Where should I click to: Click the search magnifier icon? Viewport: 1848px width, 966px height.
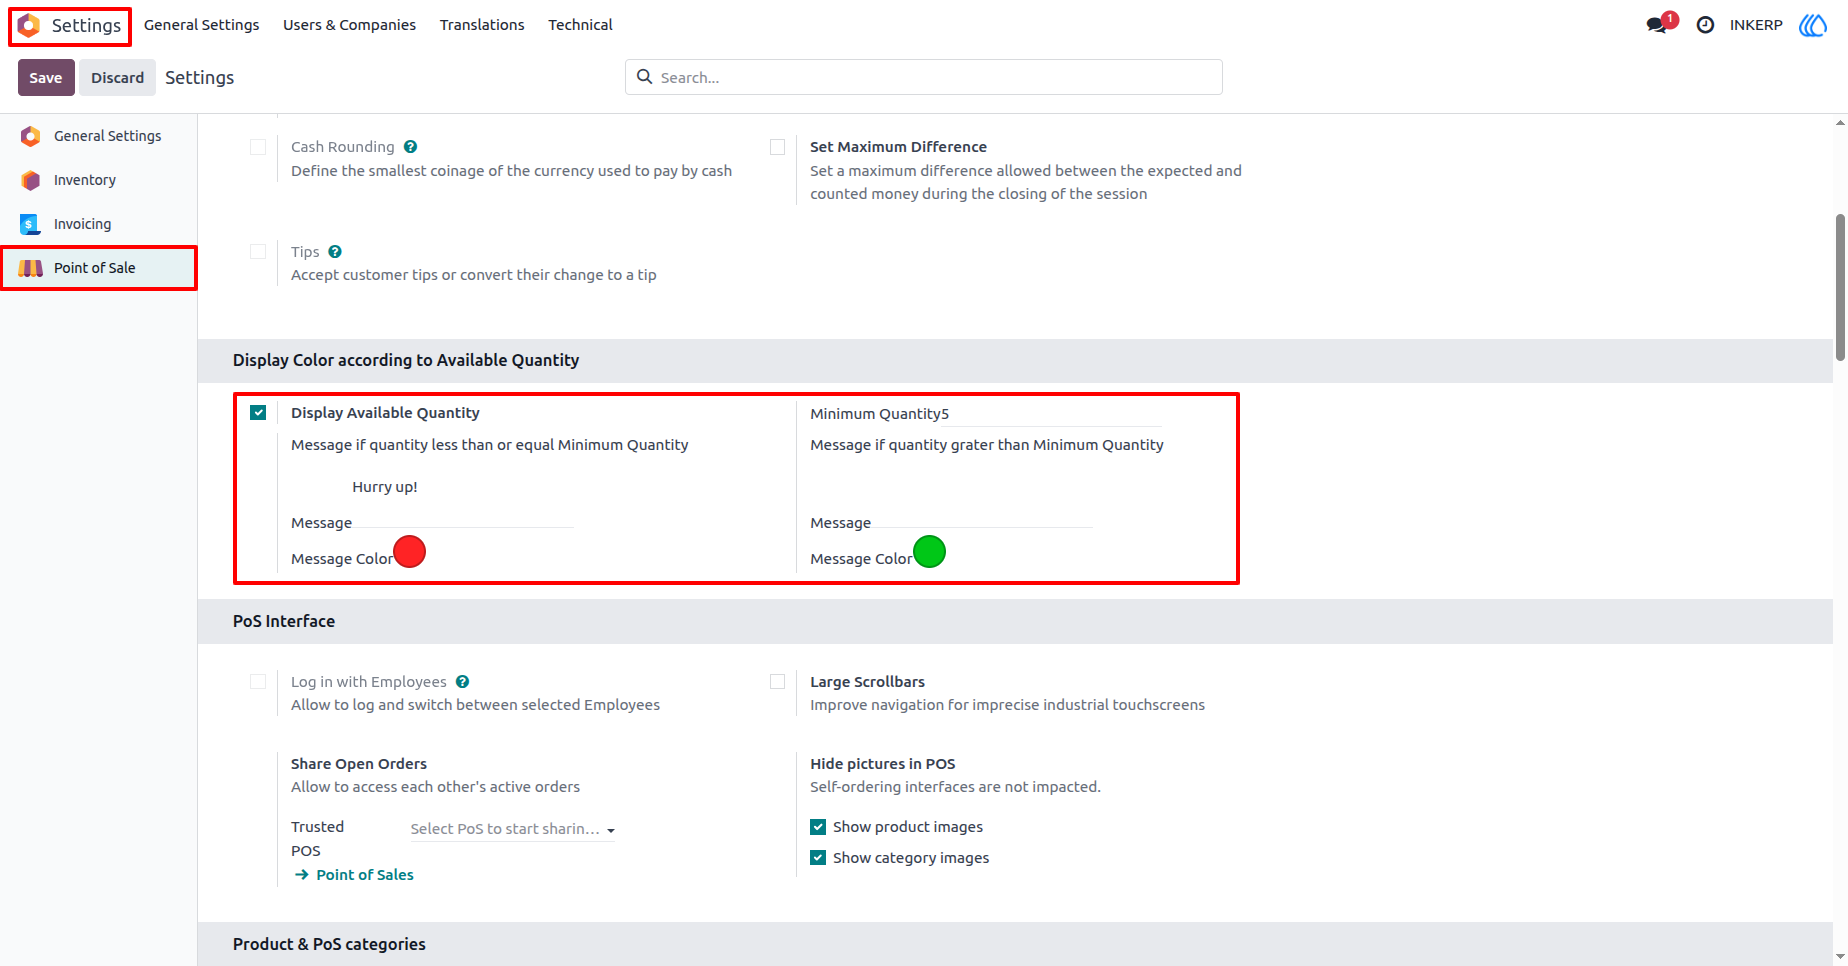coord(645,77)
